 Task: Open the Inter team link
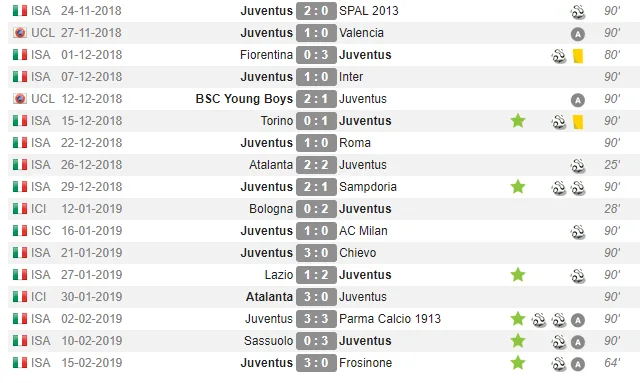pos(351,77)
